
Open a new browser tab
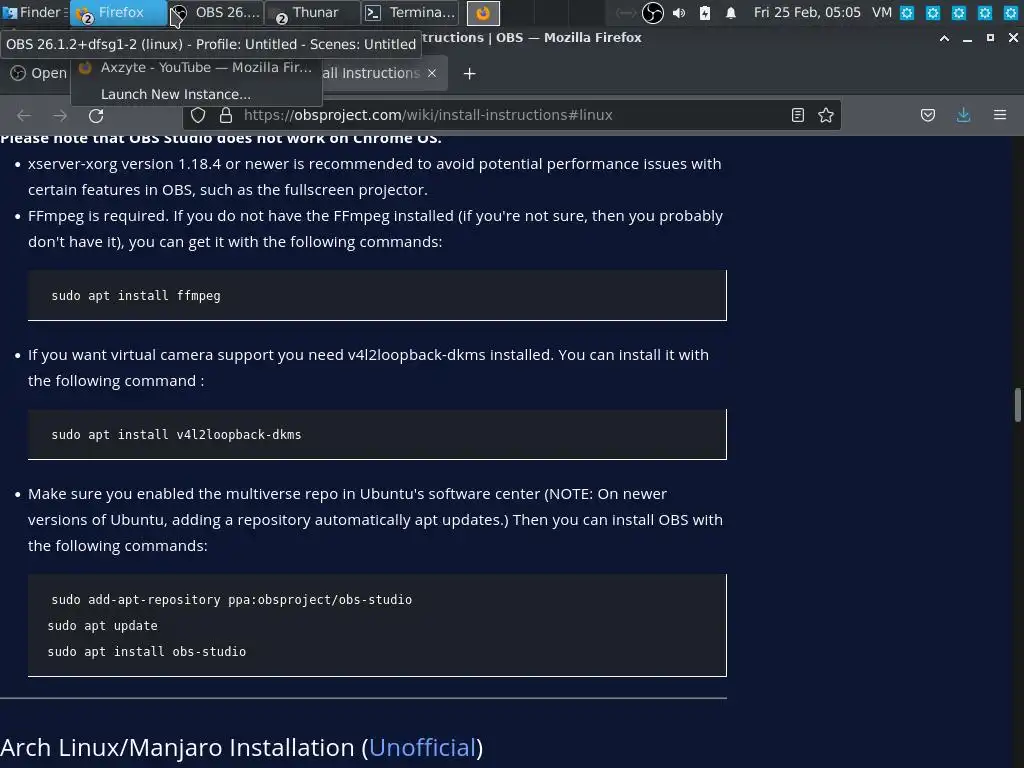[x=470, y=74]
